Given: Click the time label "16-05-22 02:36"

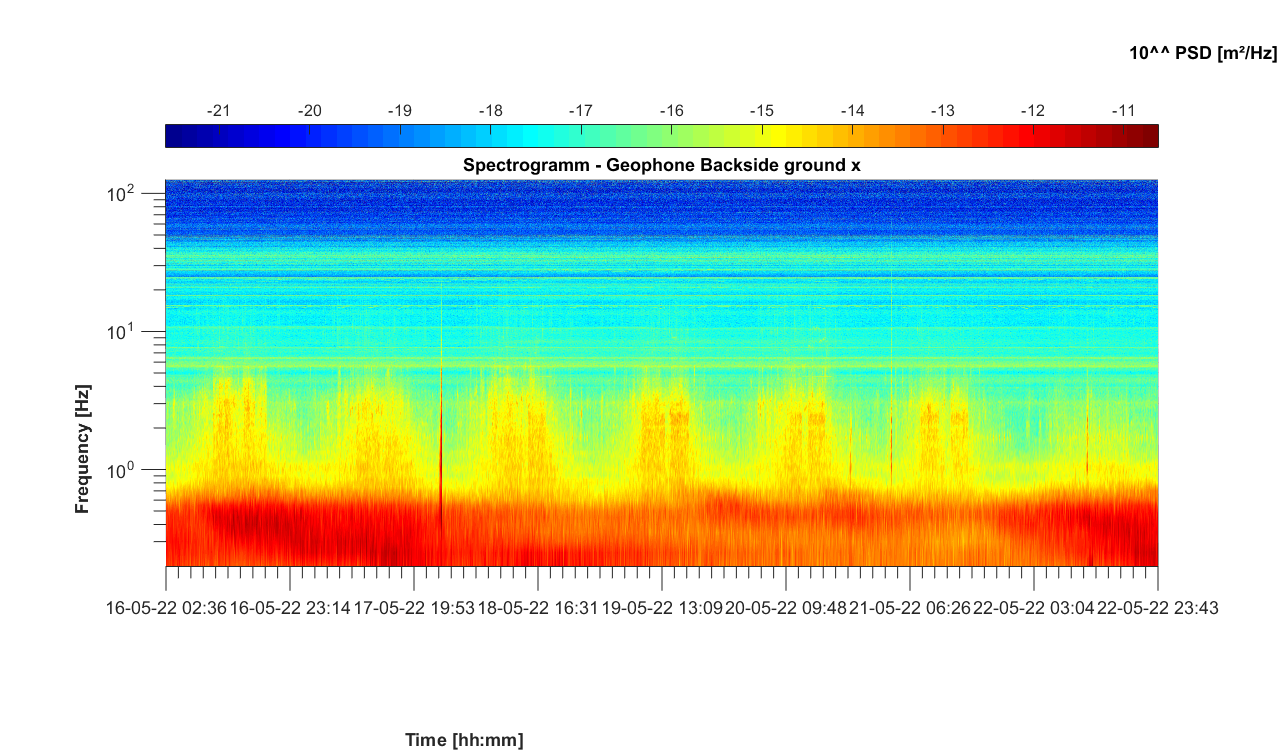Looking at the screenshot, I should pyautogui.click(x=167, y=606).
